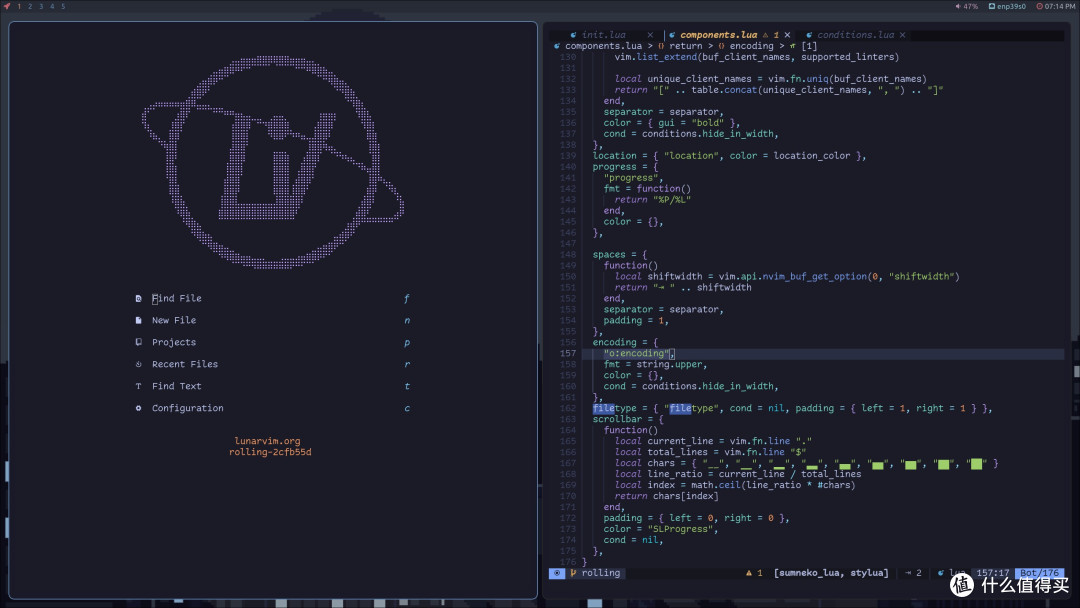Click the New File document icon

[138, 320]
